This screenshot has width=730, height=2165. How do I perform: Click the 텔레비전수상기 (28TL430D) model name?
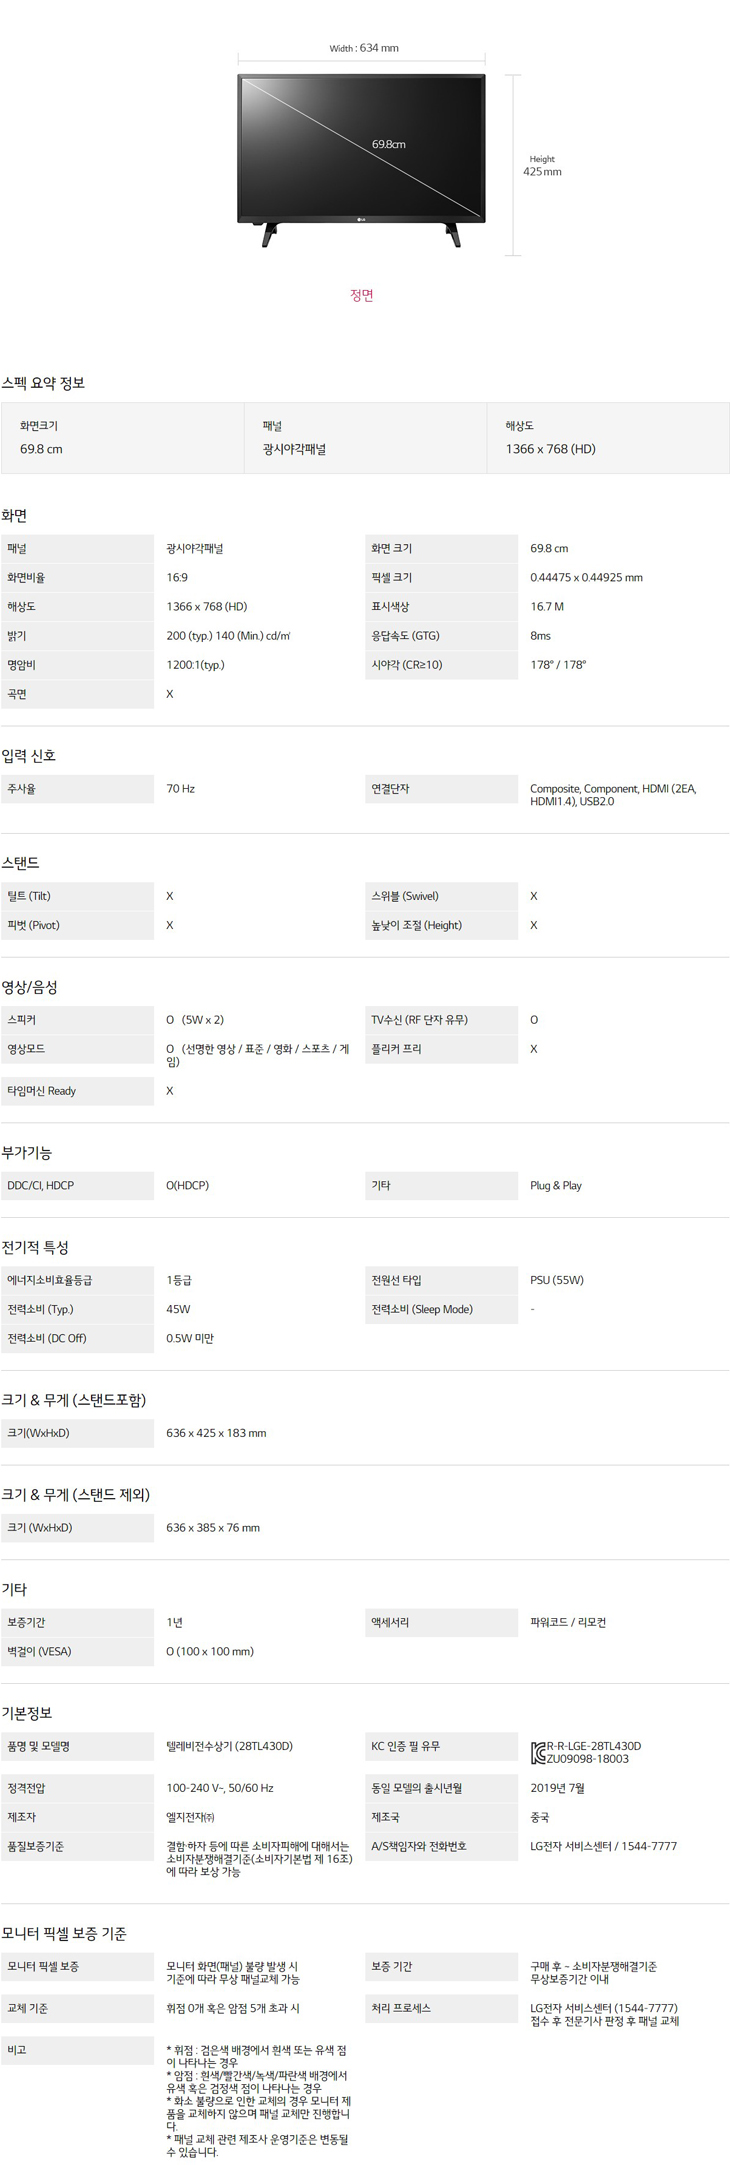229,1746
